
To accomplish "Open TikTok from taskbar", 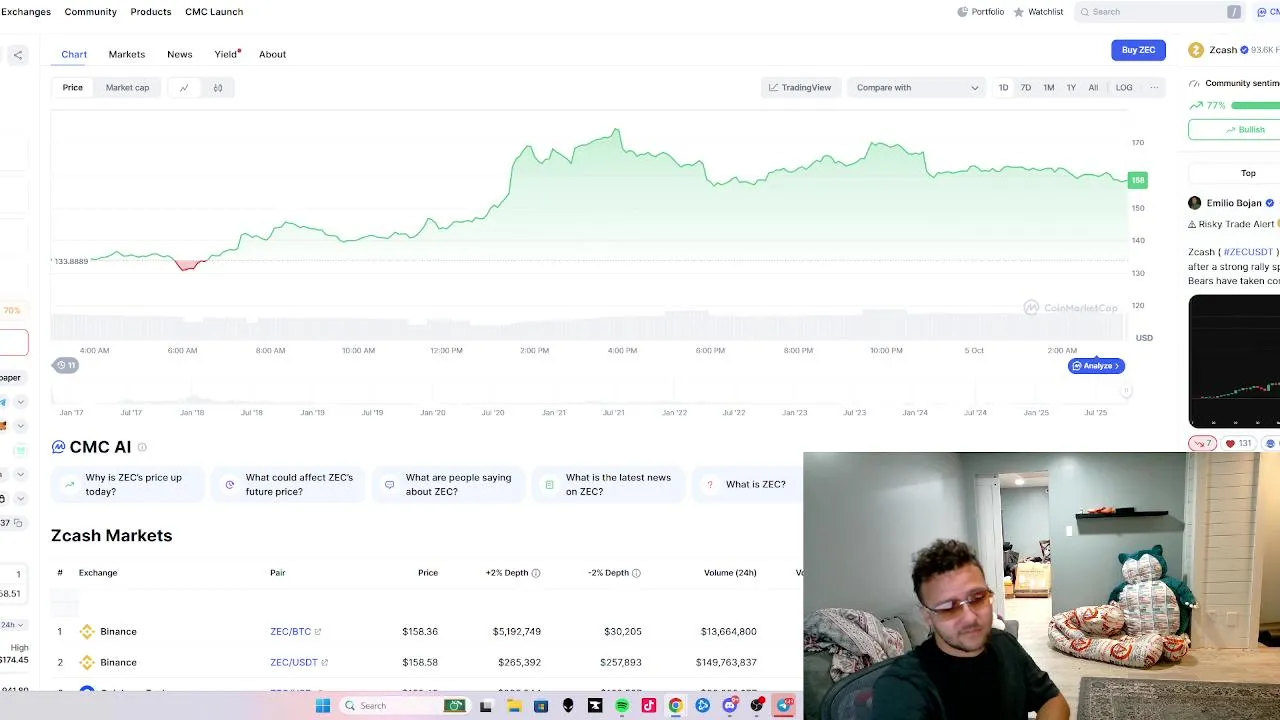I will (x=648, y=706).
